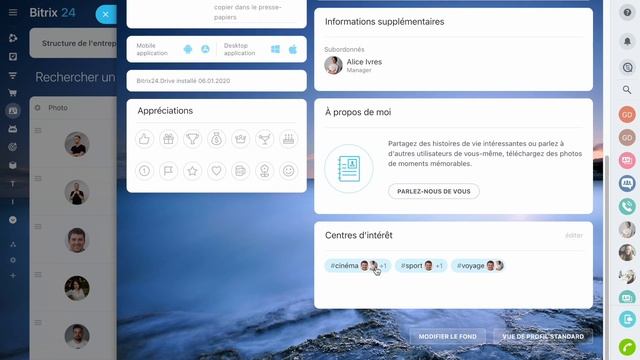The image size is (640, 360).
Task: Open the pink video conference chat icon
Action: (x=627, y=160)
